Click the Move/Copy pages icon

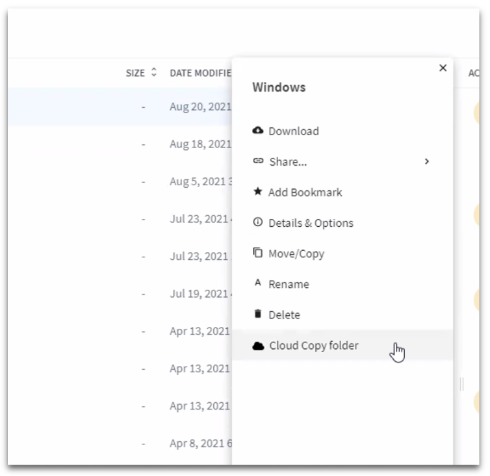tap(258, 253)
